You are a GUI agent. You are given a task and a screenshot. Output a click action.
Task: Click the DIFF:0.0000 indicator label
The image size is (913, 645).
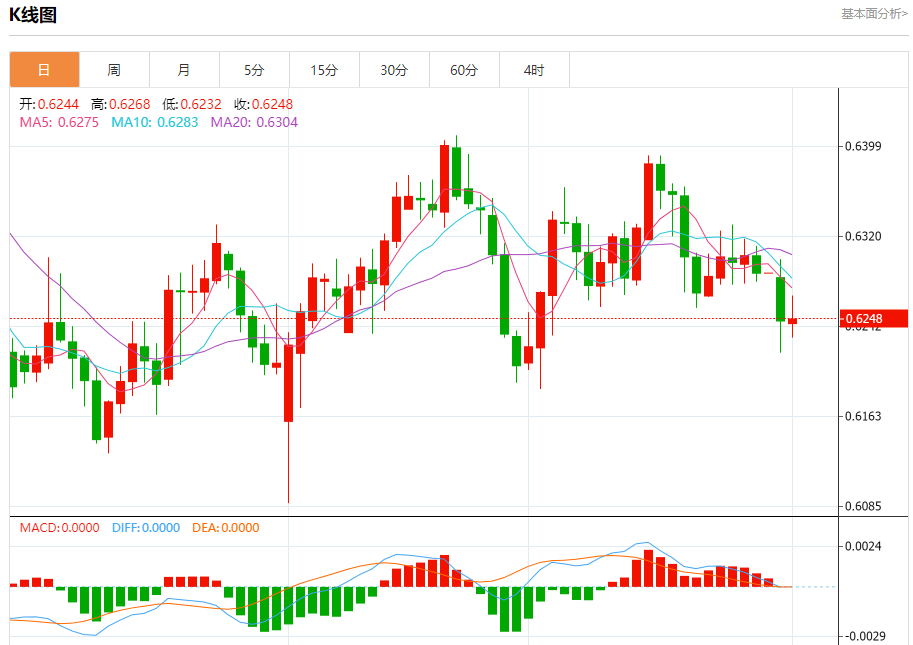click(146, 528)
